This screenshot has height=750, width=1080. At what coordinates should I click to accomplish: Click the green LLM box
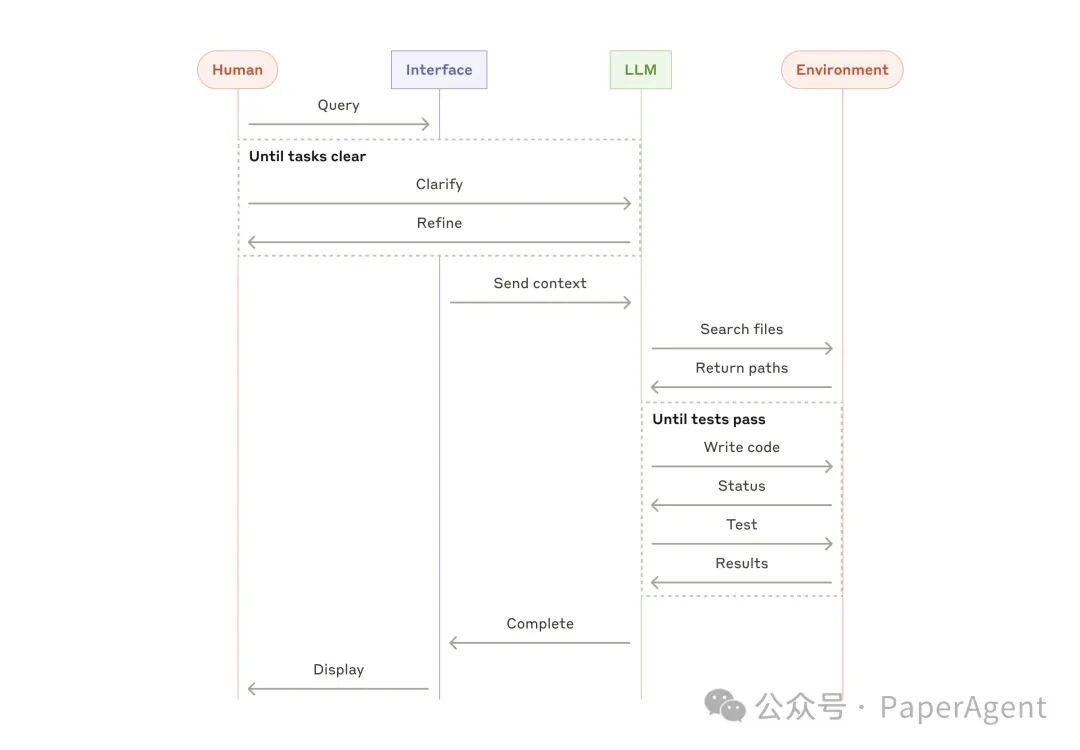(x=641, y=70)
